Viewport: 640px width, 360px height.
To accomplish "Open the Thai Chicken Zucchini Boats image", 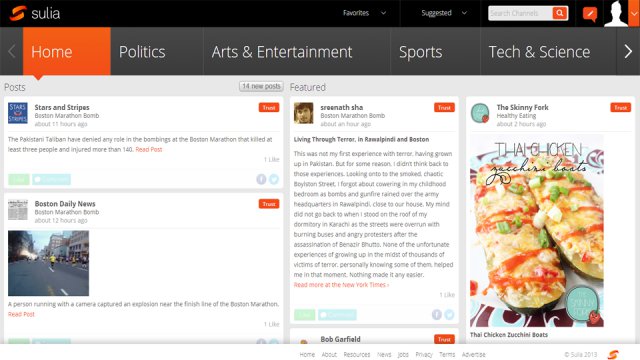I will [x=537, y=231].
